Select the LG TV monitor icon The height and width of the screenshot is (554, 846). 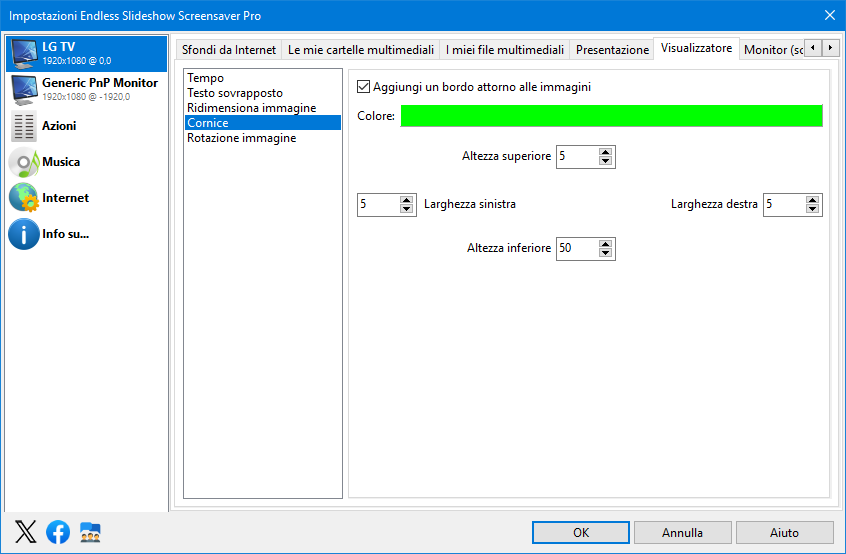click(24, 54)
